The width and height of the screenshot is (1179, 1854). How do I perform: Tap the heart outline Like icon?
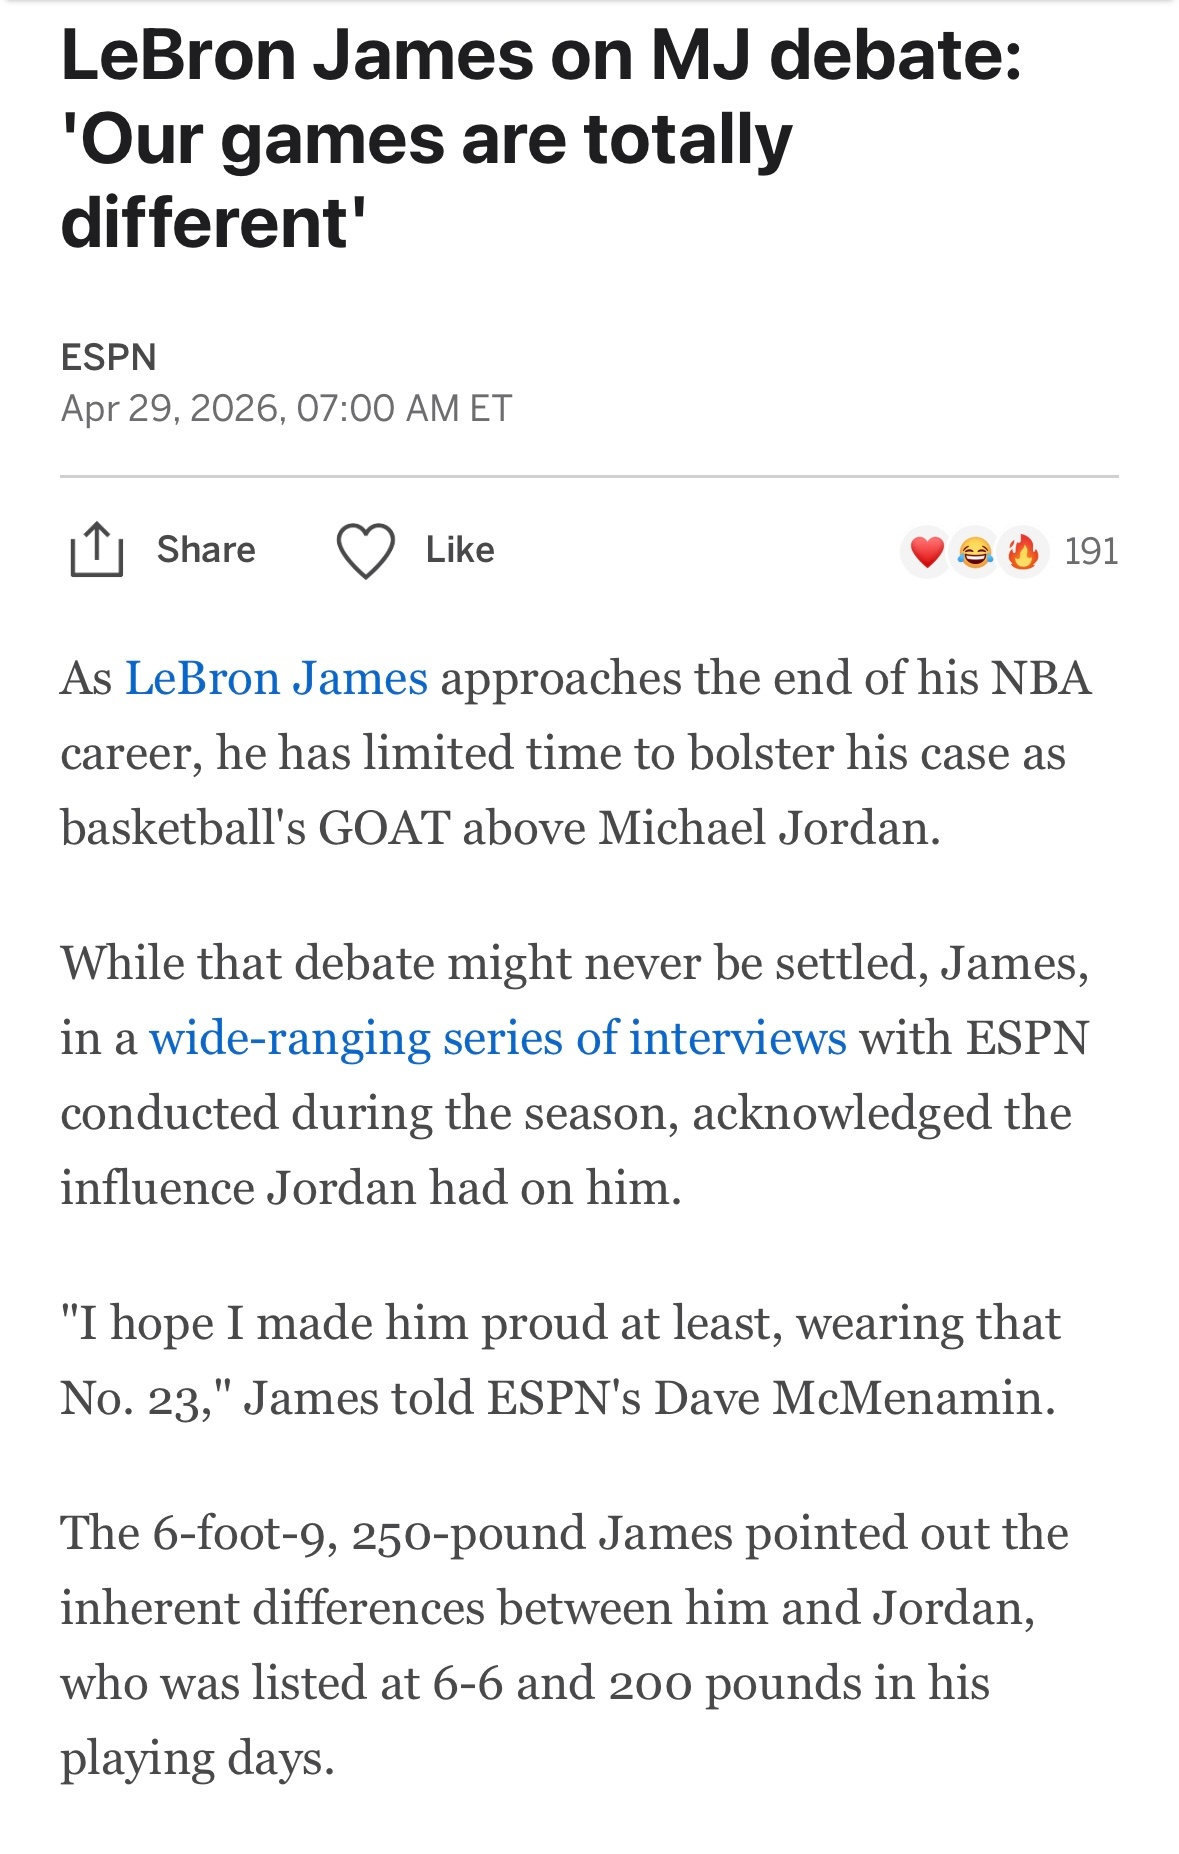pyautogui.click(x=365, y=551)
